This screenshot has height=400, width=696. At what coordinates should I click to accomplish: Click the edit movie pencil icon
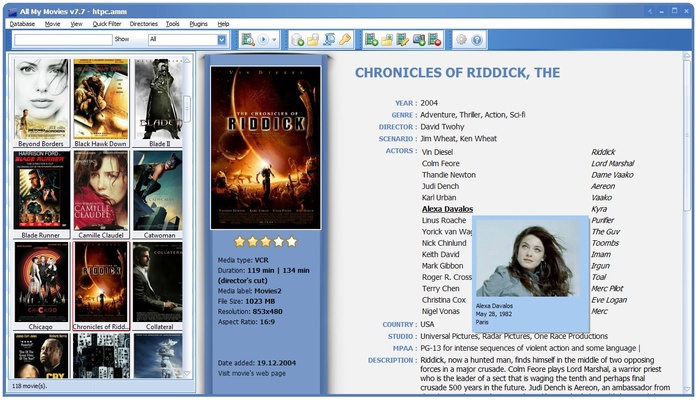tap(403, 40)
